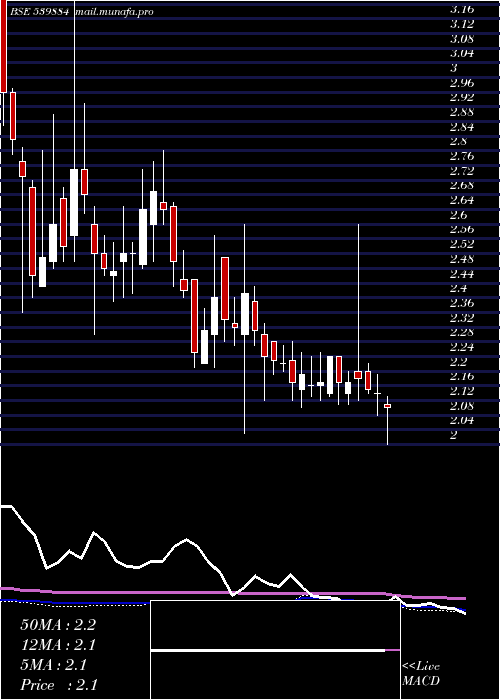Select the Price : 2.1 readout
The image size is (500, 700).
(x=59, y=685)
